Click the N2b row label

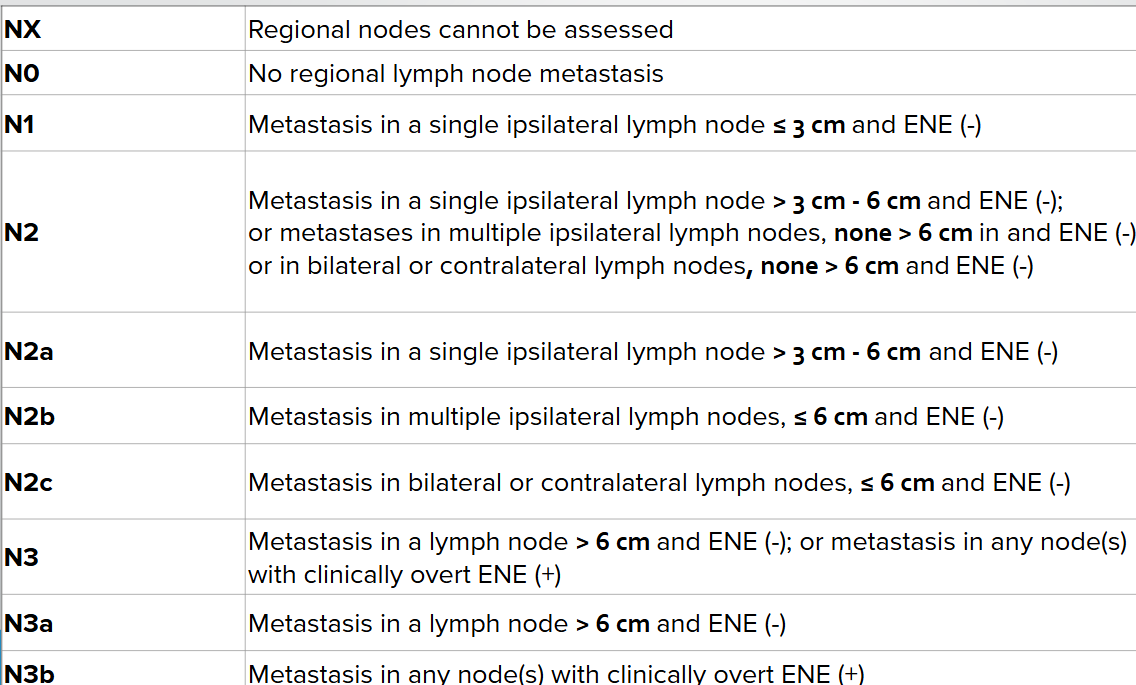[30, 416]
